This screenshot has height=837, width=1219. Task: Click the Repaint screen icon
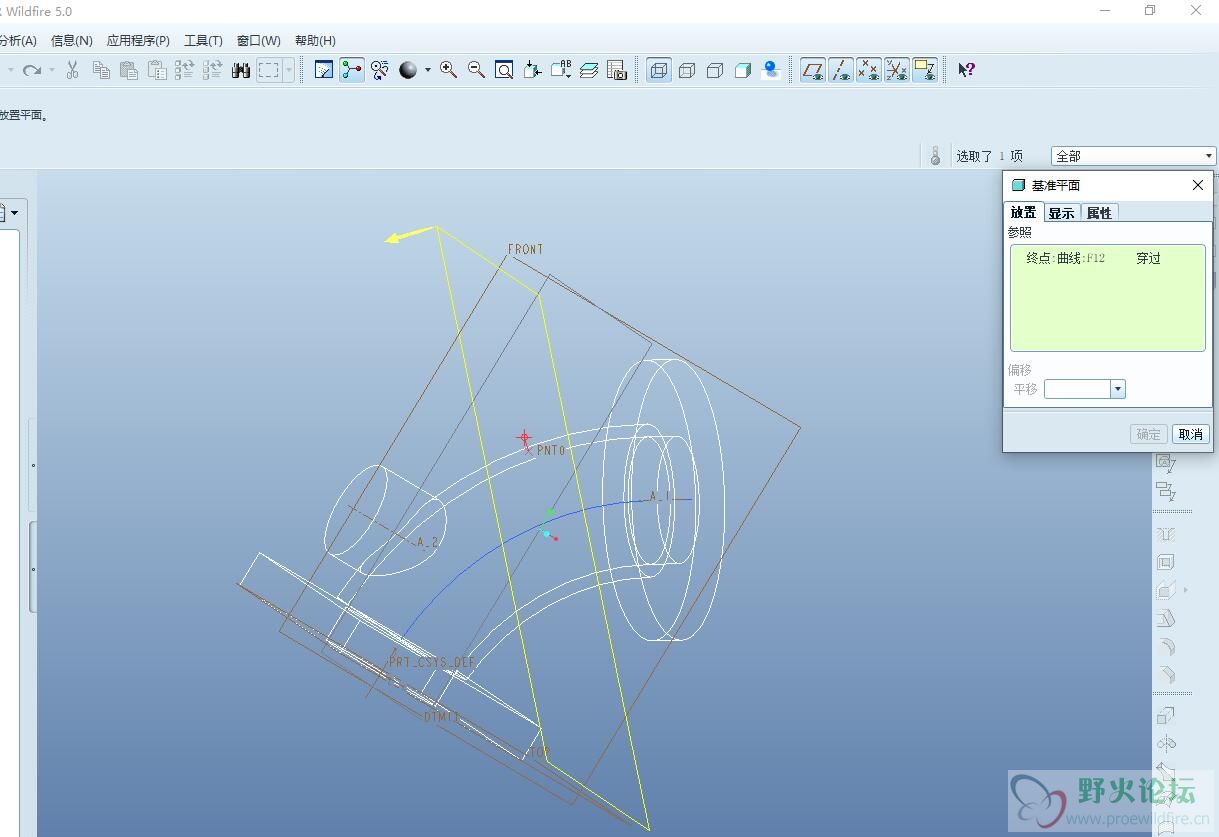324,70
